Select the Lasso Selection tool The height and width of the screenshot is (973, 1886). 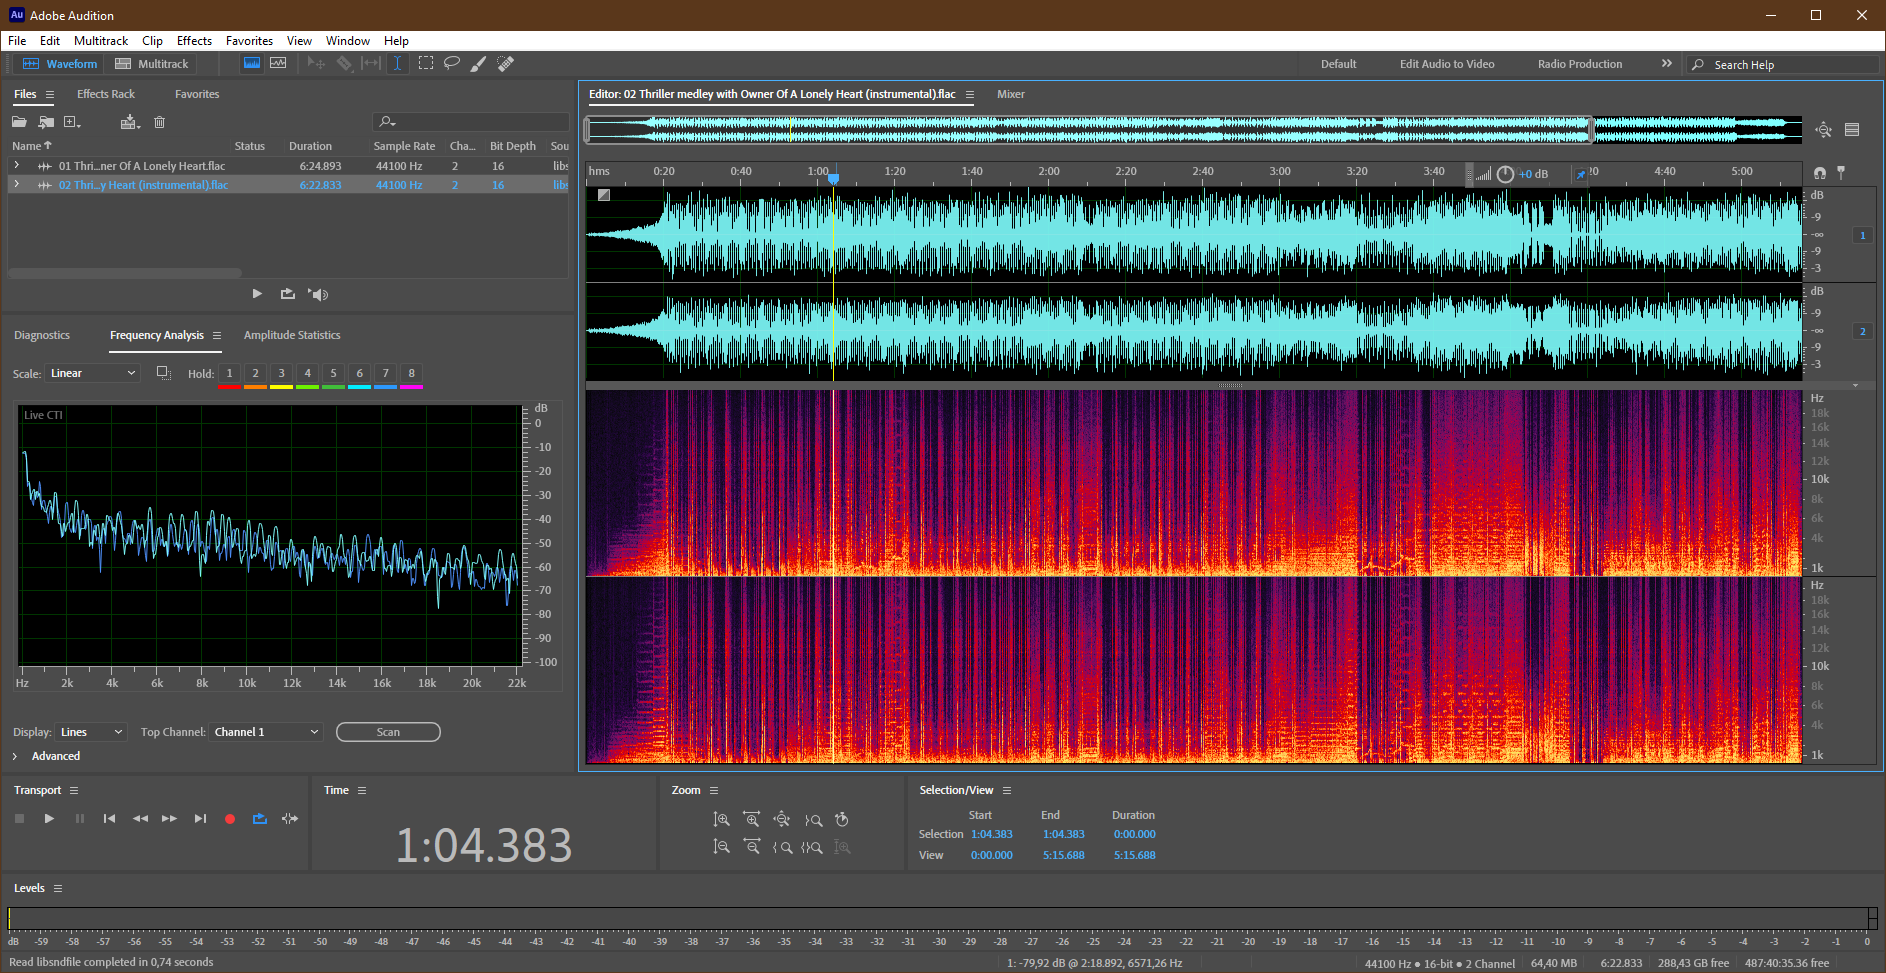click(x=452, y=63)
